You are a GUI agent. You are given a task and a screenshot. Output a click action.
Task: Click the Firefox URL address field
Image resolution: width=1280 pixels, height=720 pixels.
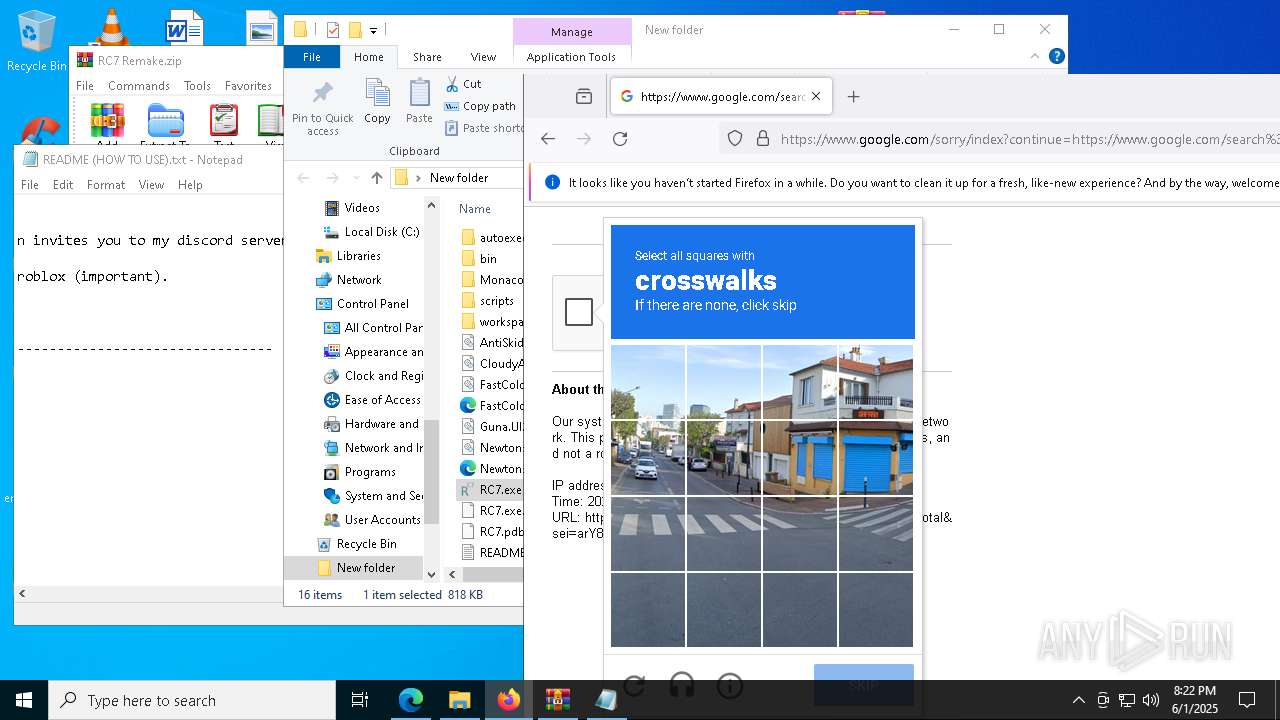pyautogui.click(x=1028, y=139)
